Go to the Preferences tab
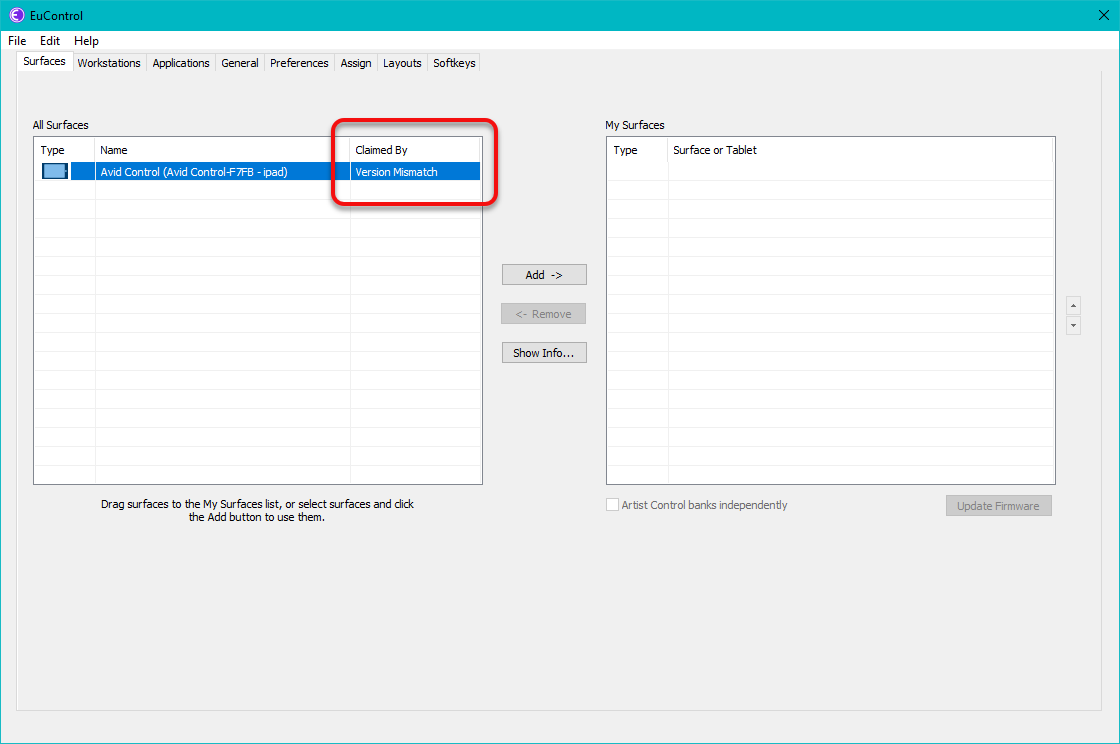The height and width of the screenshot is (744, 1120). point(299,63)
